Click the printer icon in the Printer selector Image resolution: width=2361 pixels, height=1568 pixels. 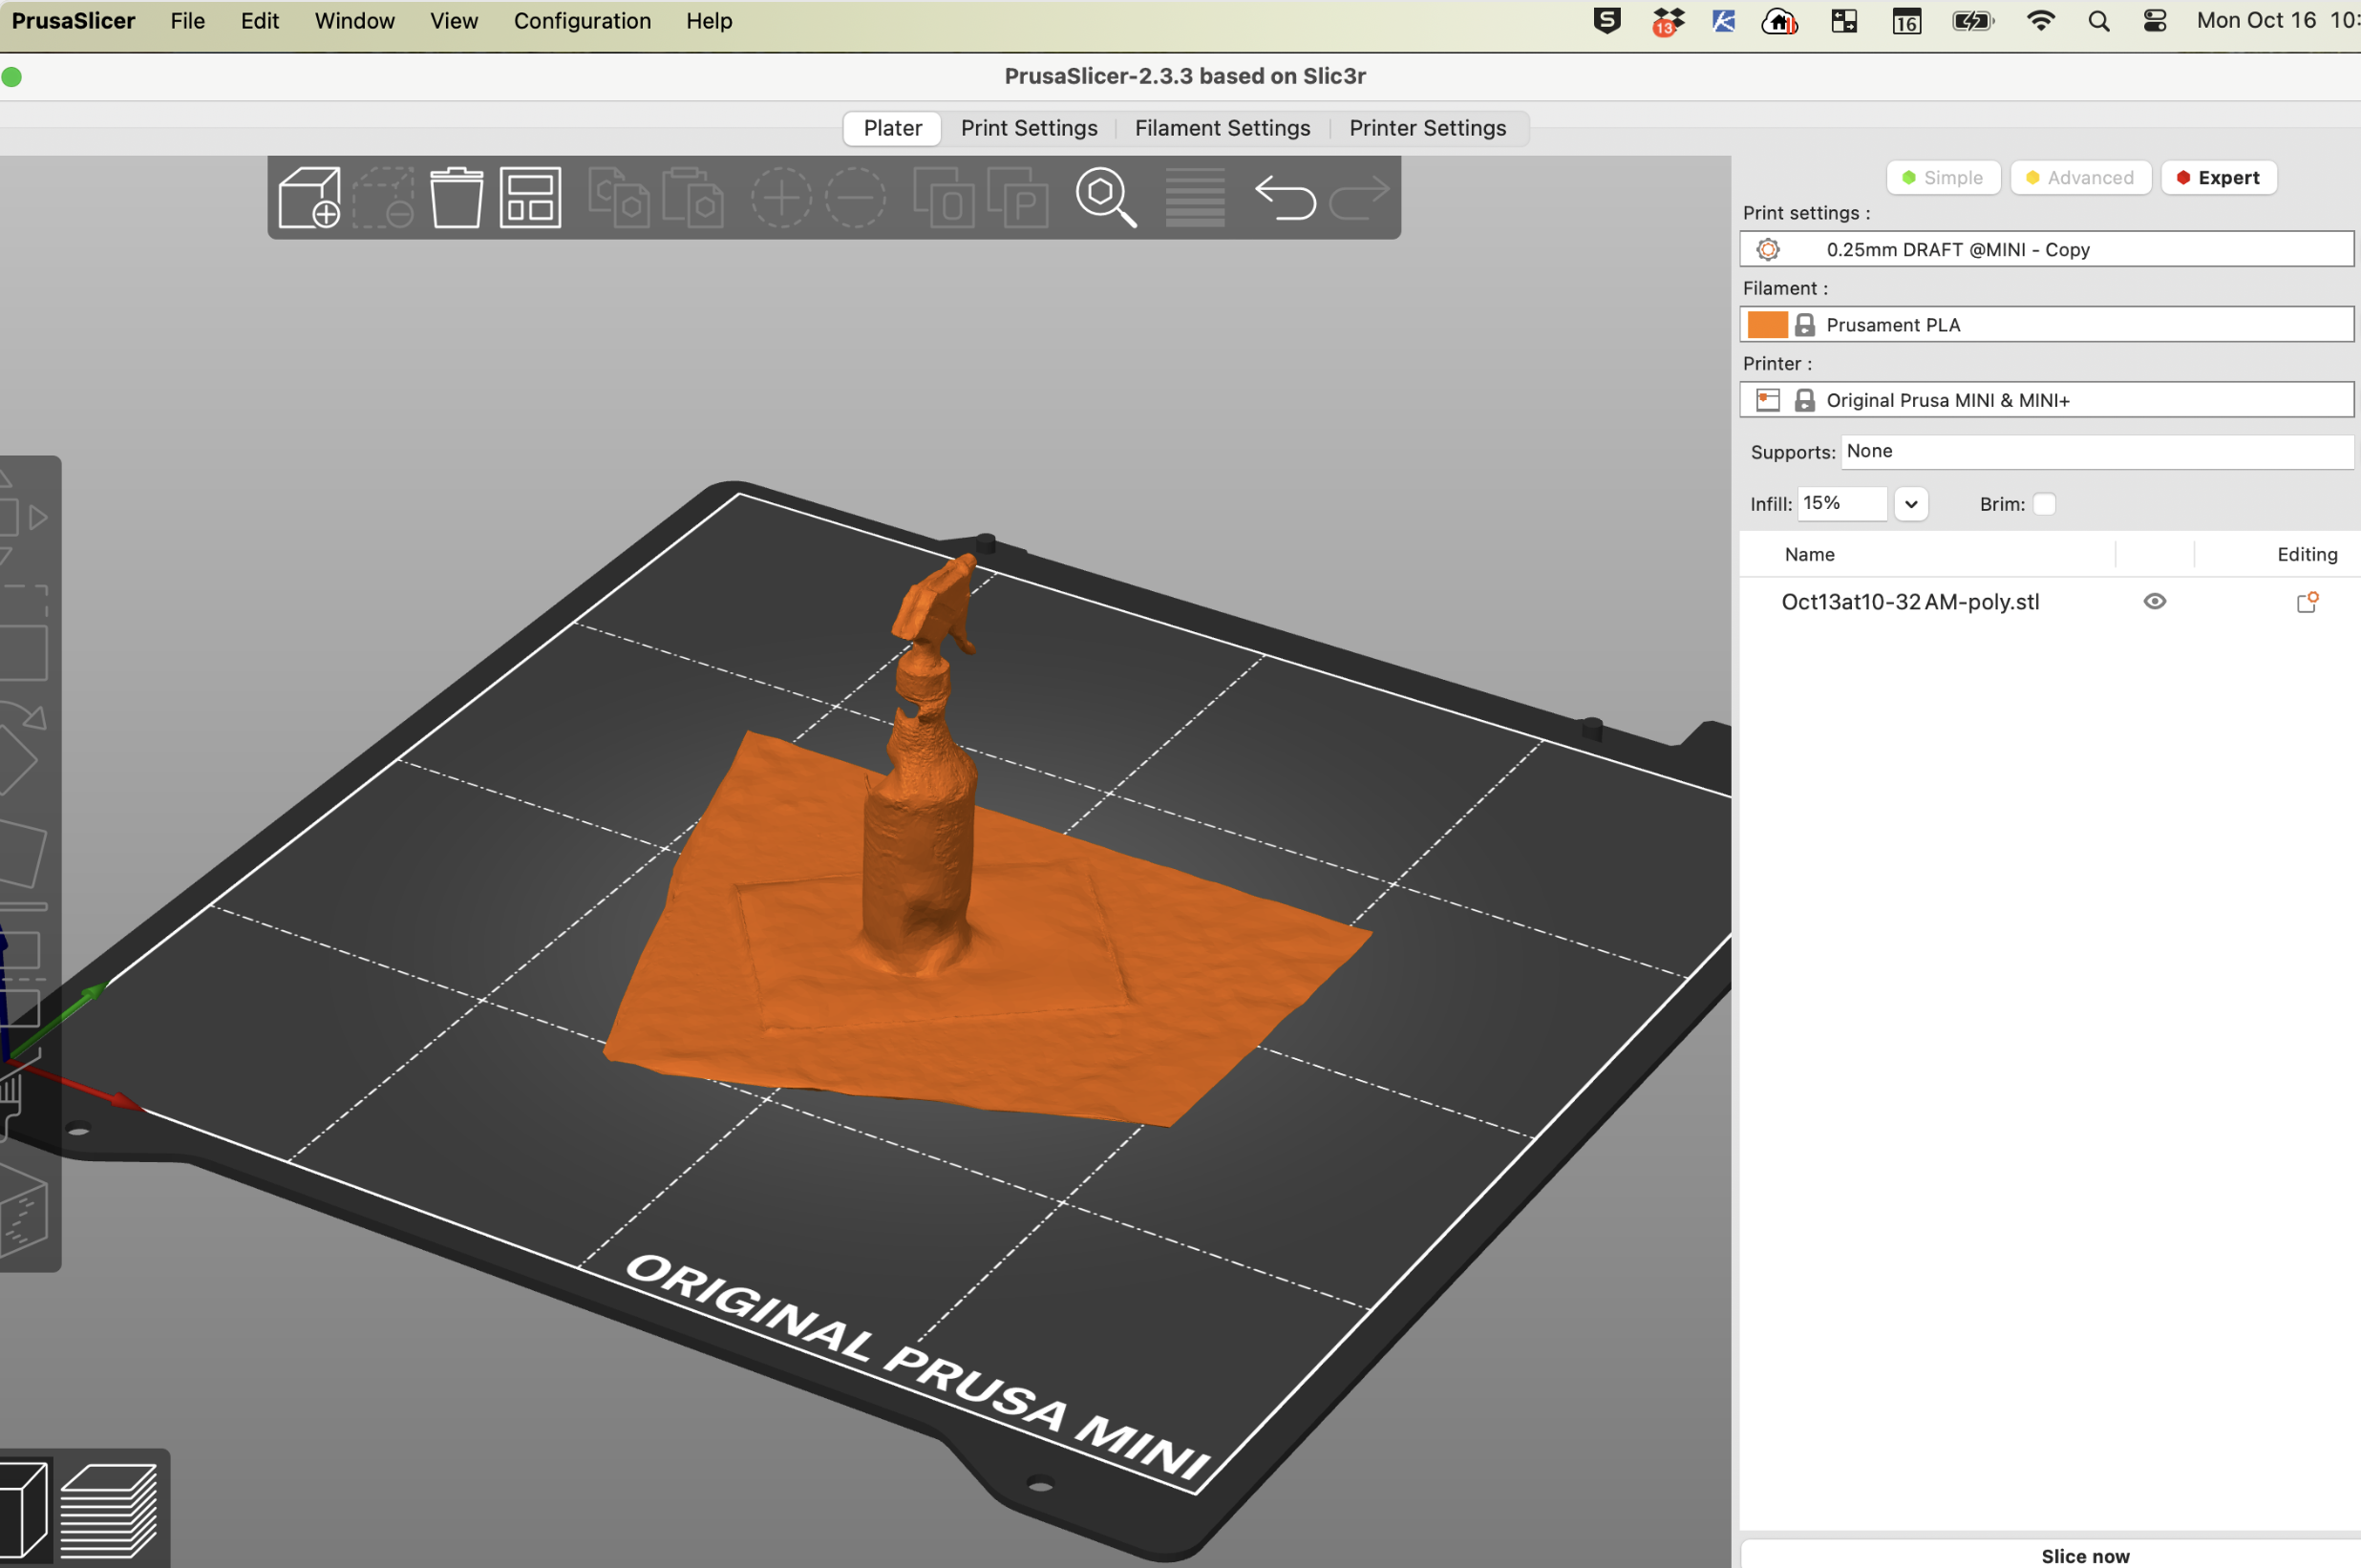click(x=1767, y=400)
